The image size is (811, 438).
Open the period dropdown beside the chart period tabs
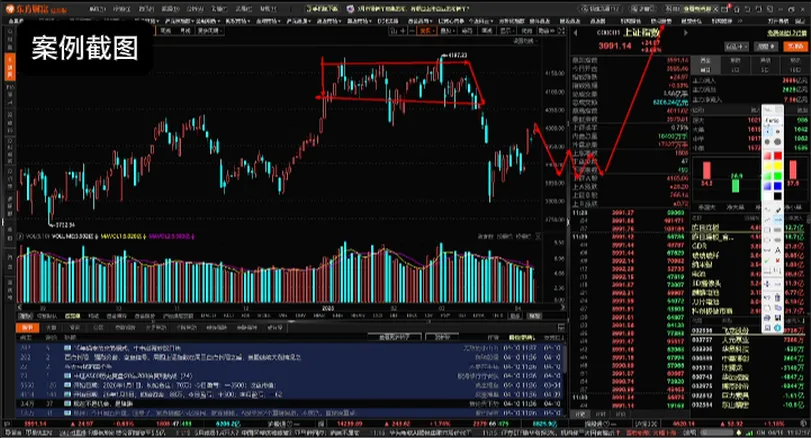coord(209,31)
